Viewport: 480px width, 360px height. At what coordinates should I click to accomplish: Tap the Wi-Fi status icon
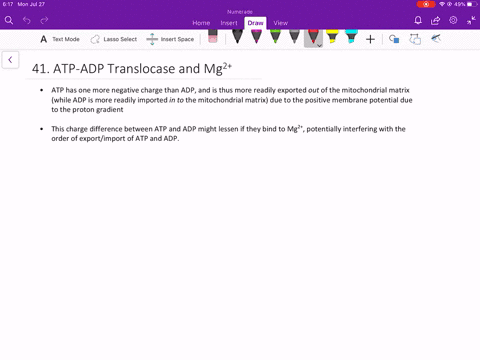[x=442, y=4]
